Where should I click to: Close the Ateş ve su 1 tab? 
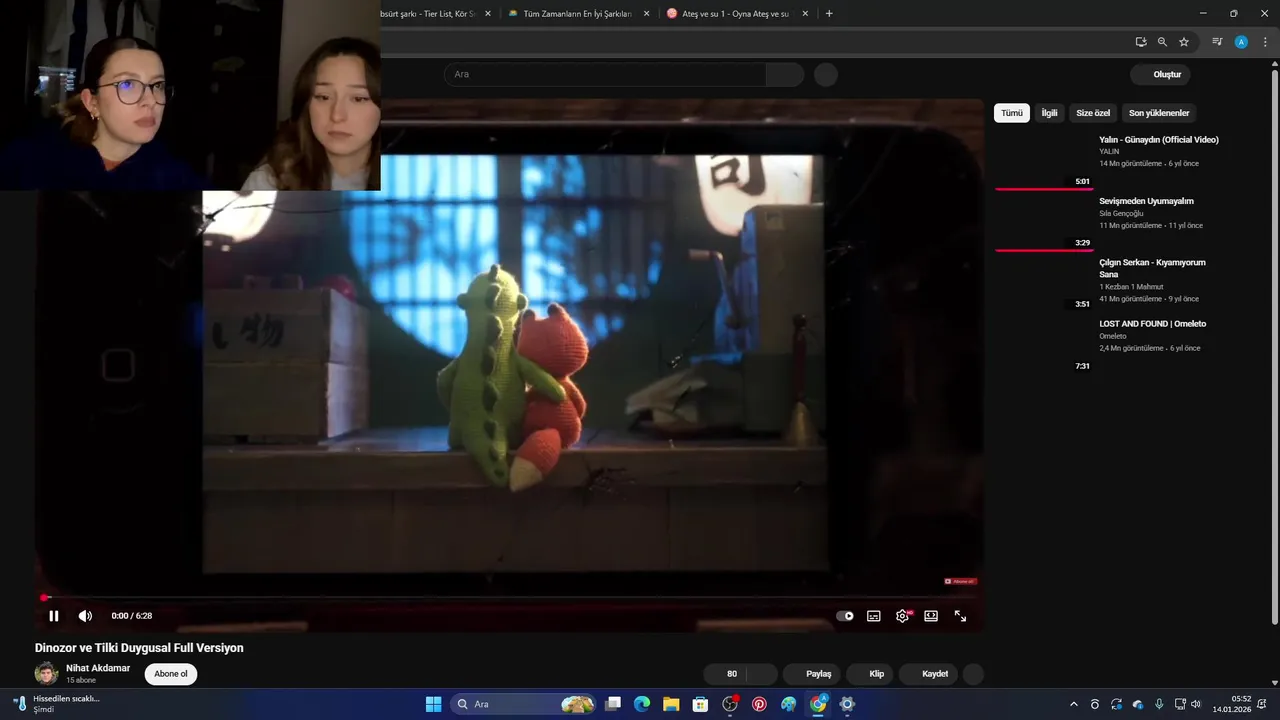click(x=805, y=14)
